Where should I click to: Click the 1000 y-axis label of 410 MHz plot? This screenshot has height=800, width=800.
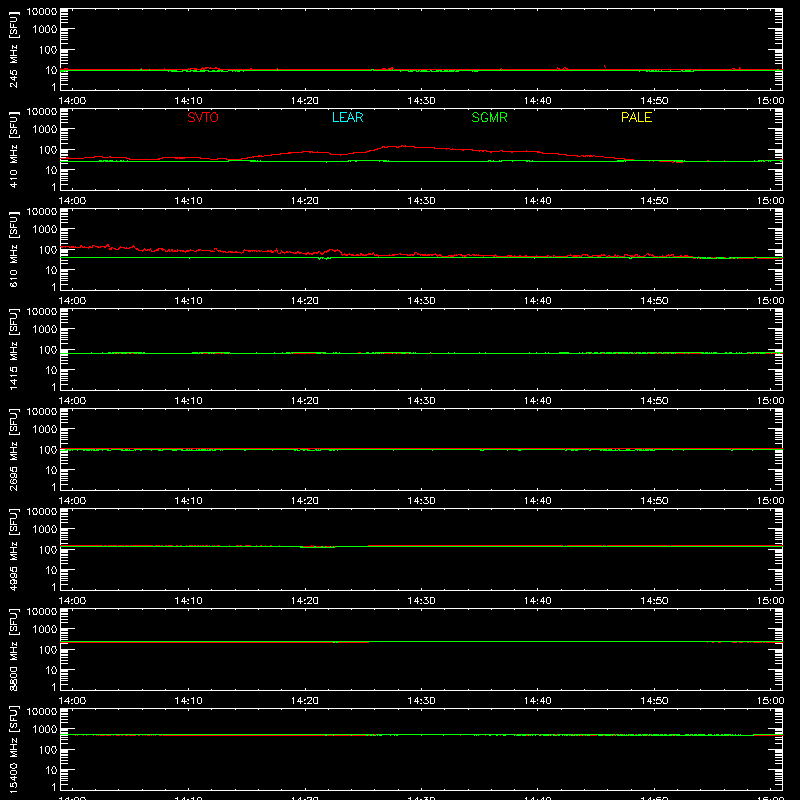coord(45,130)
